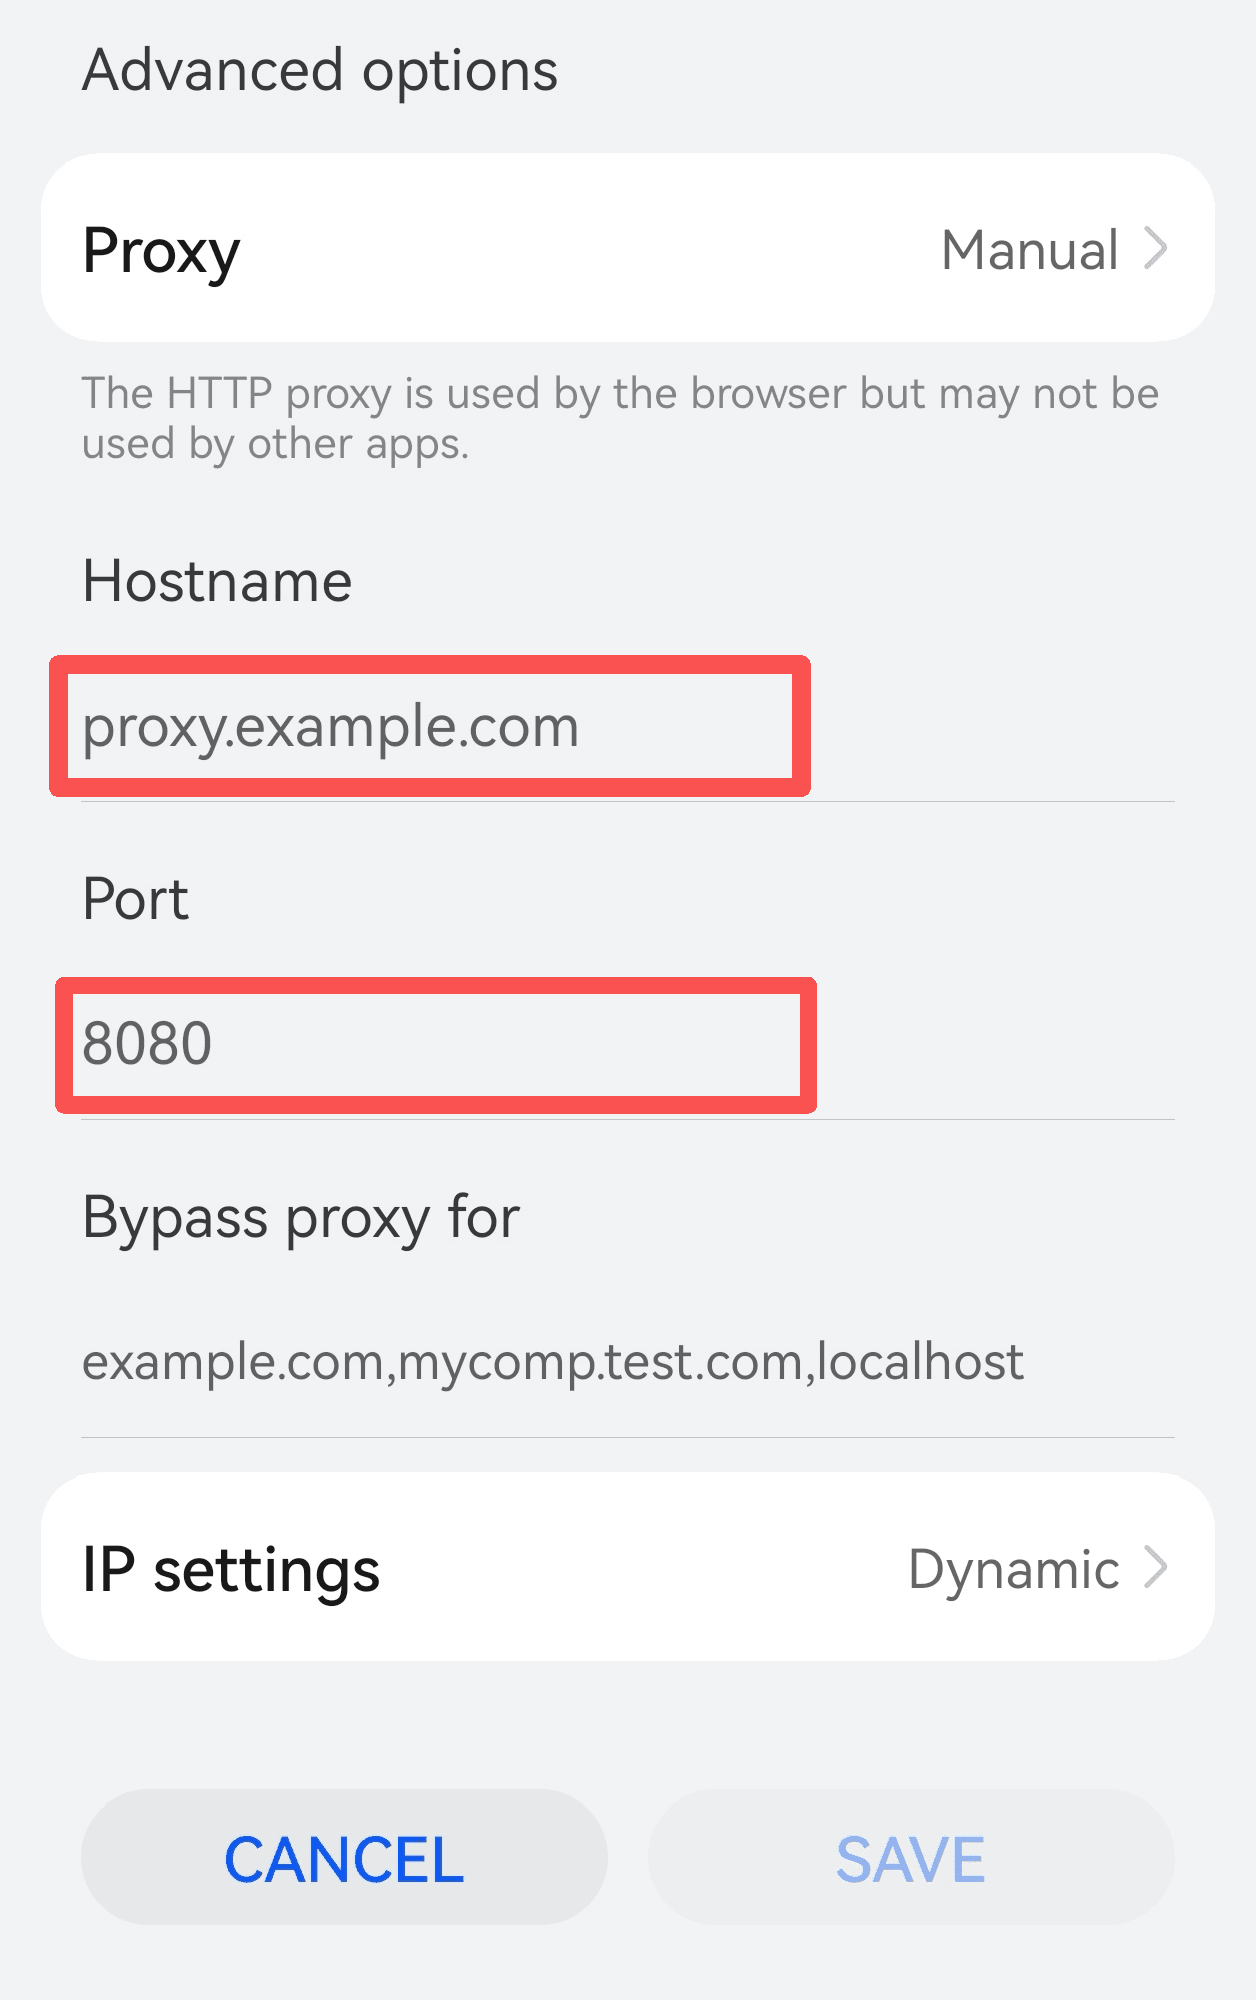Focus the Hostname field with proxy.example.com
The image size is (1256, 2000).
click(x=628, y=727)
